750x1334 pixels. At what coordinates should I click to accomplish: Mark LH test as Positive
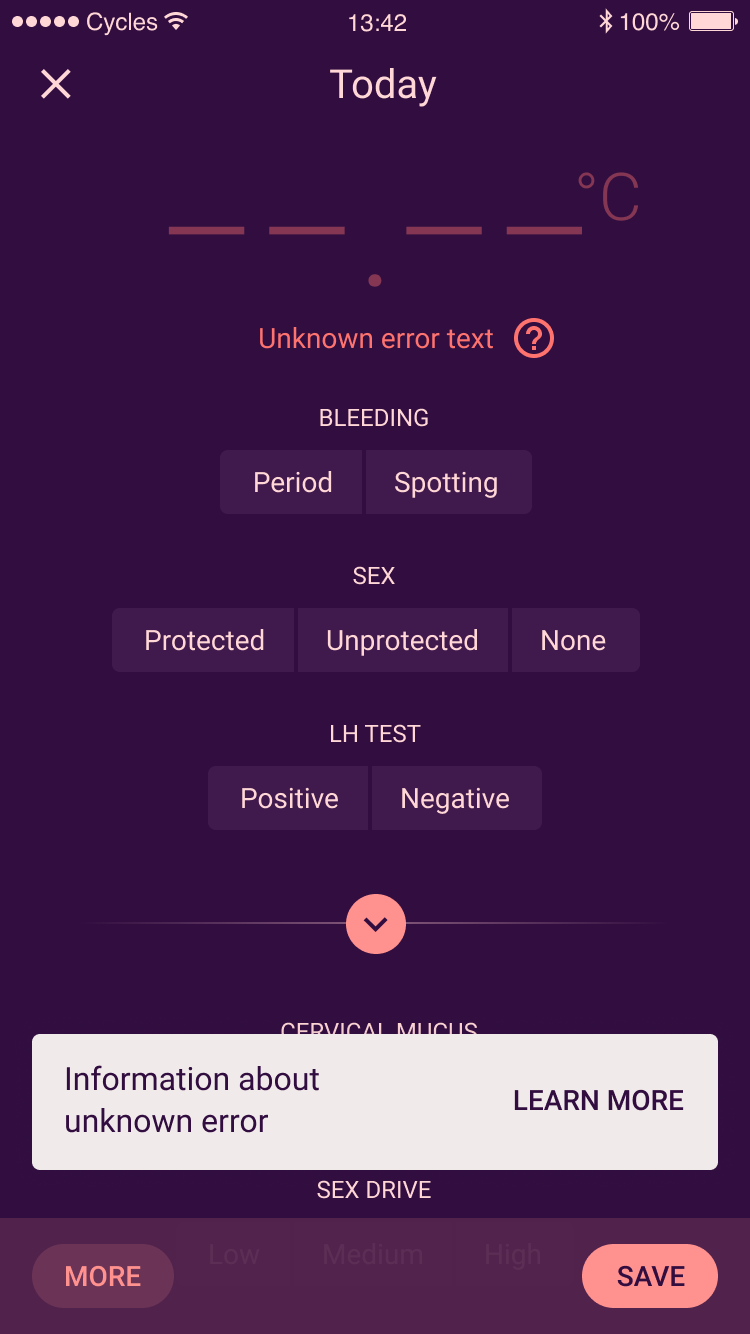[288, 798]
